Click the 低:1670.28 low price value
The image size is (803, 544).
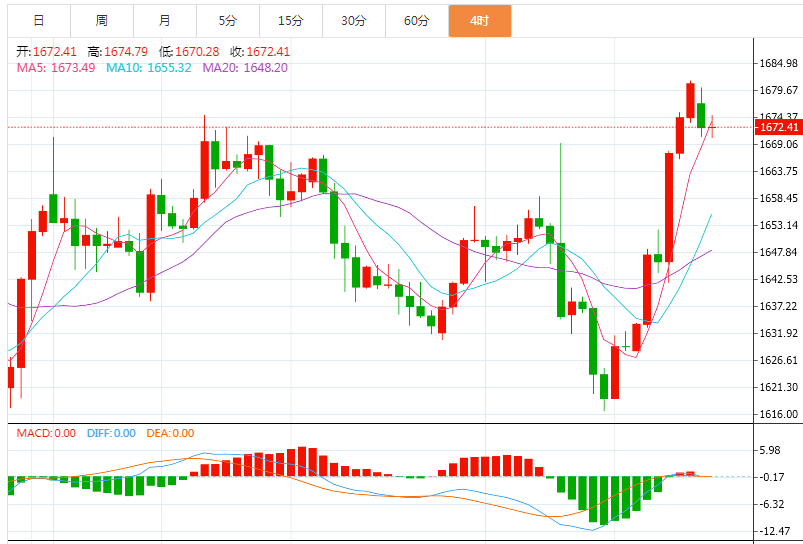[189, 52]
